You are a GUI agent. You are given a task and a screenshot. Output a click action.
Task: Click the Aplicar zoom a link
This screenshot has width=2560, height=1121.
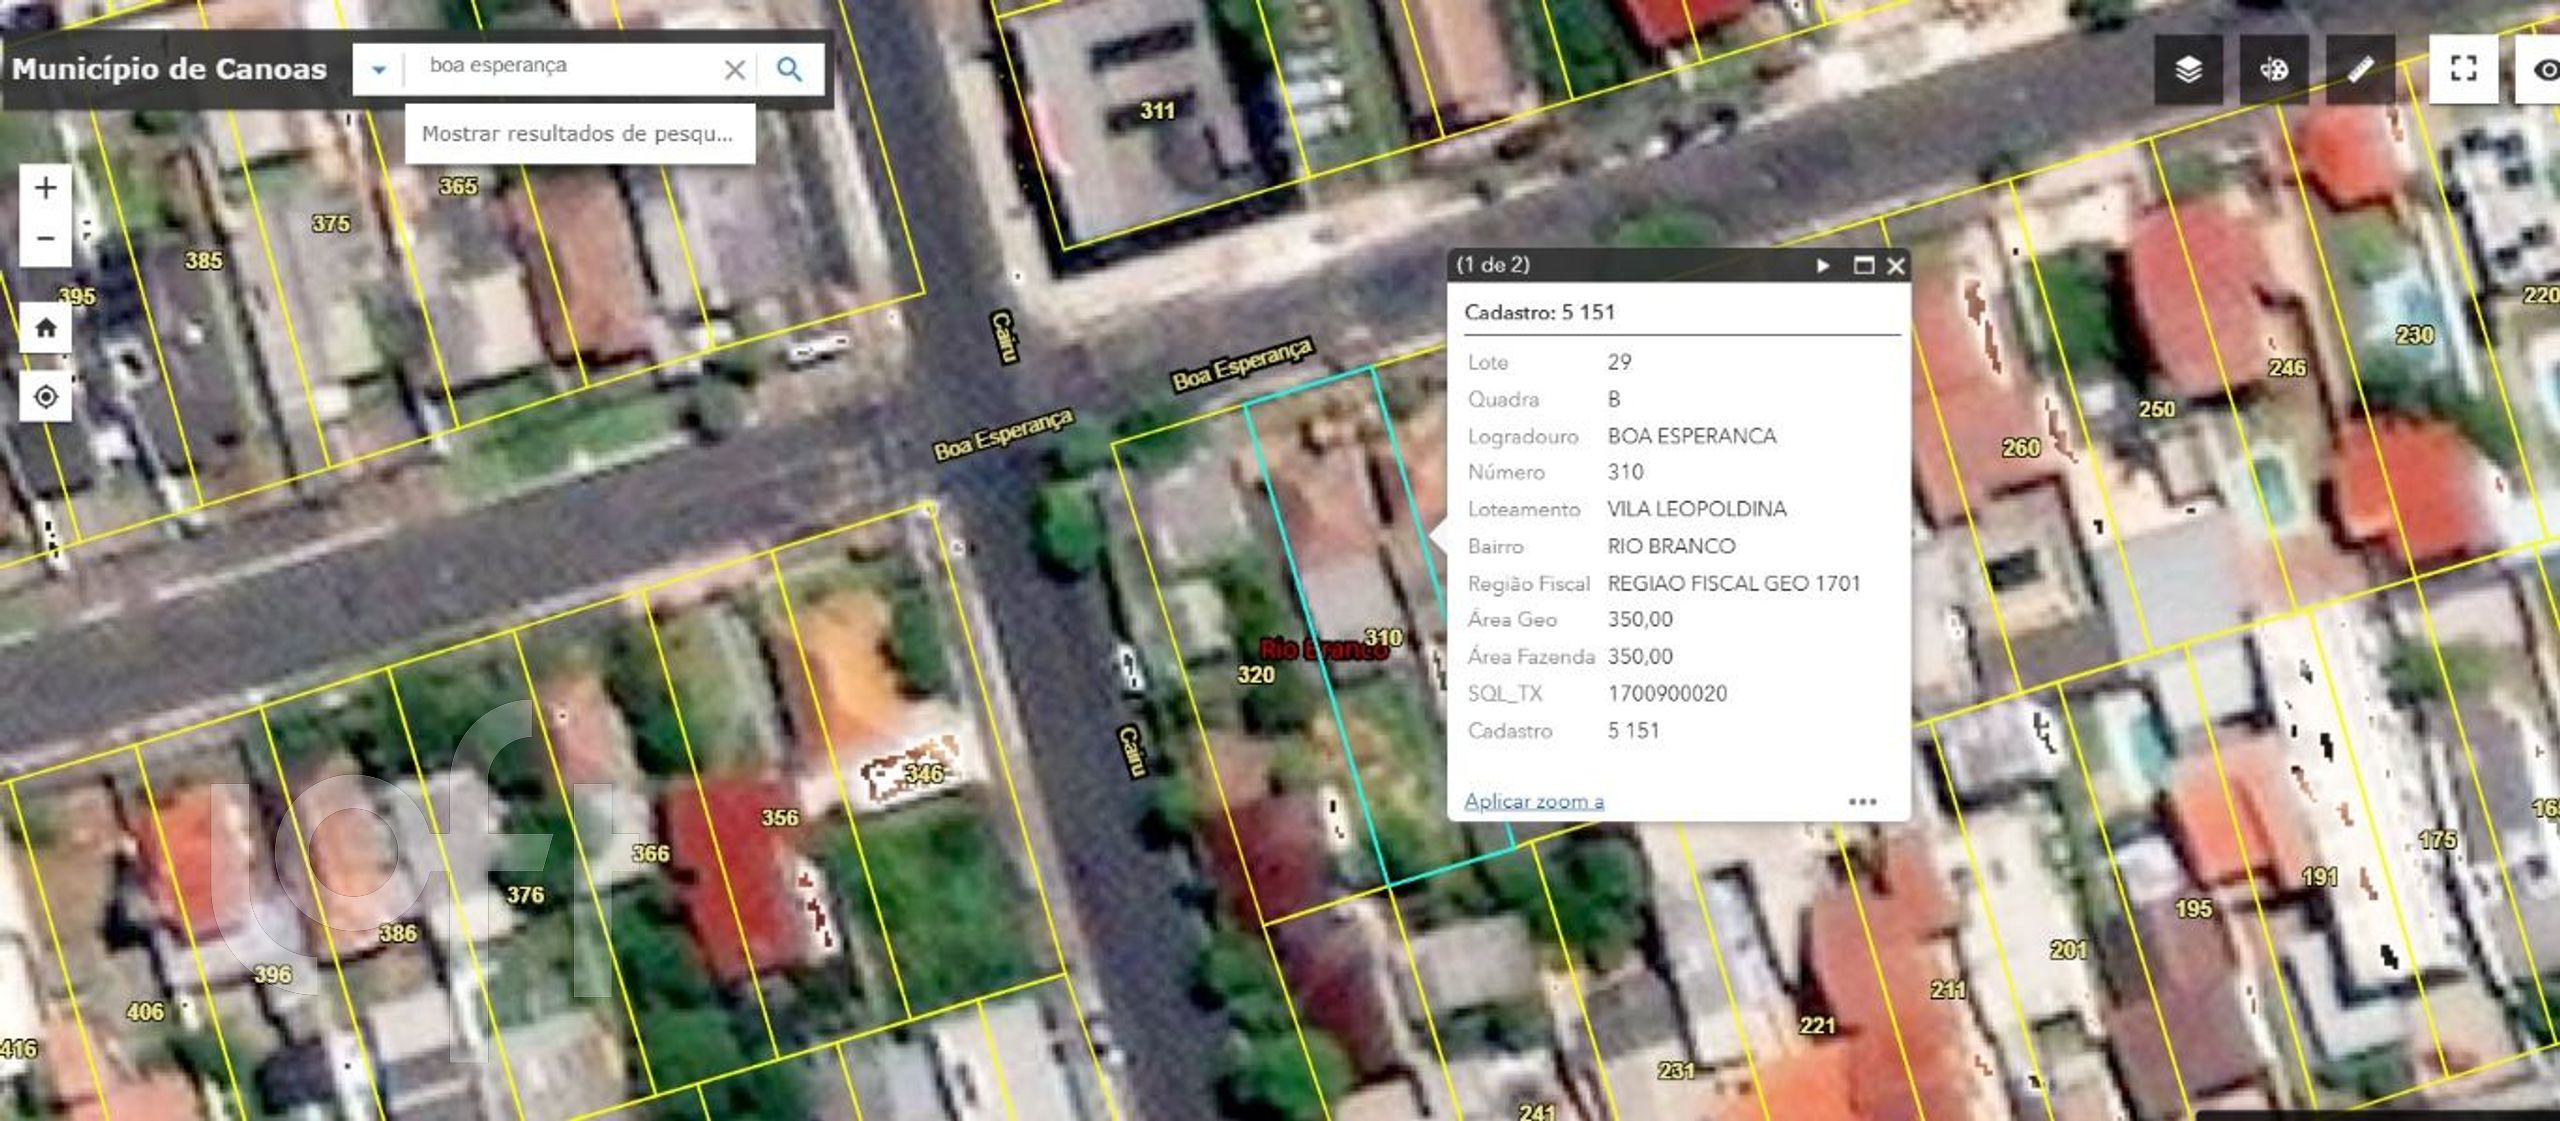click(x=1535, y=801)
